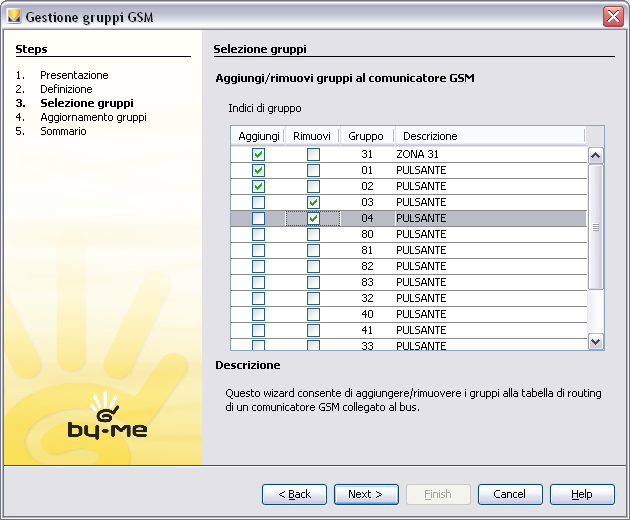Proceed with the Next button
The image size is (630, 520).
366,494
